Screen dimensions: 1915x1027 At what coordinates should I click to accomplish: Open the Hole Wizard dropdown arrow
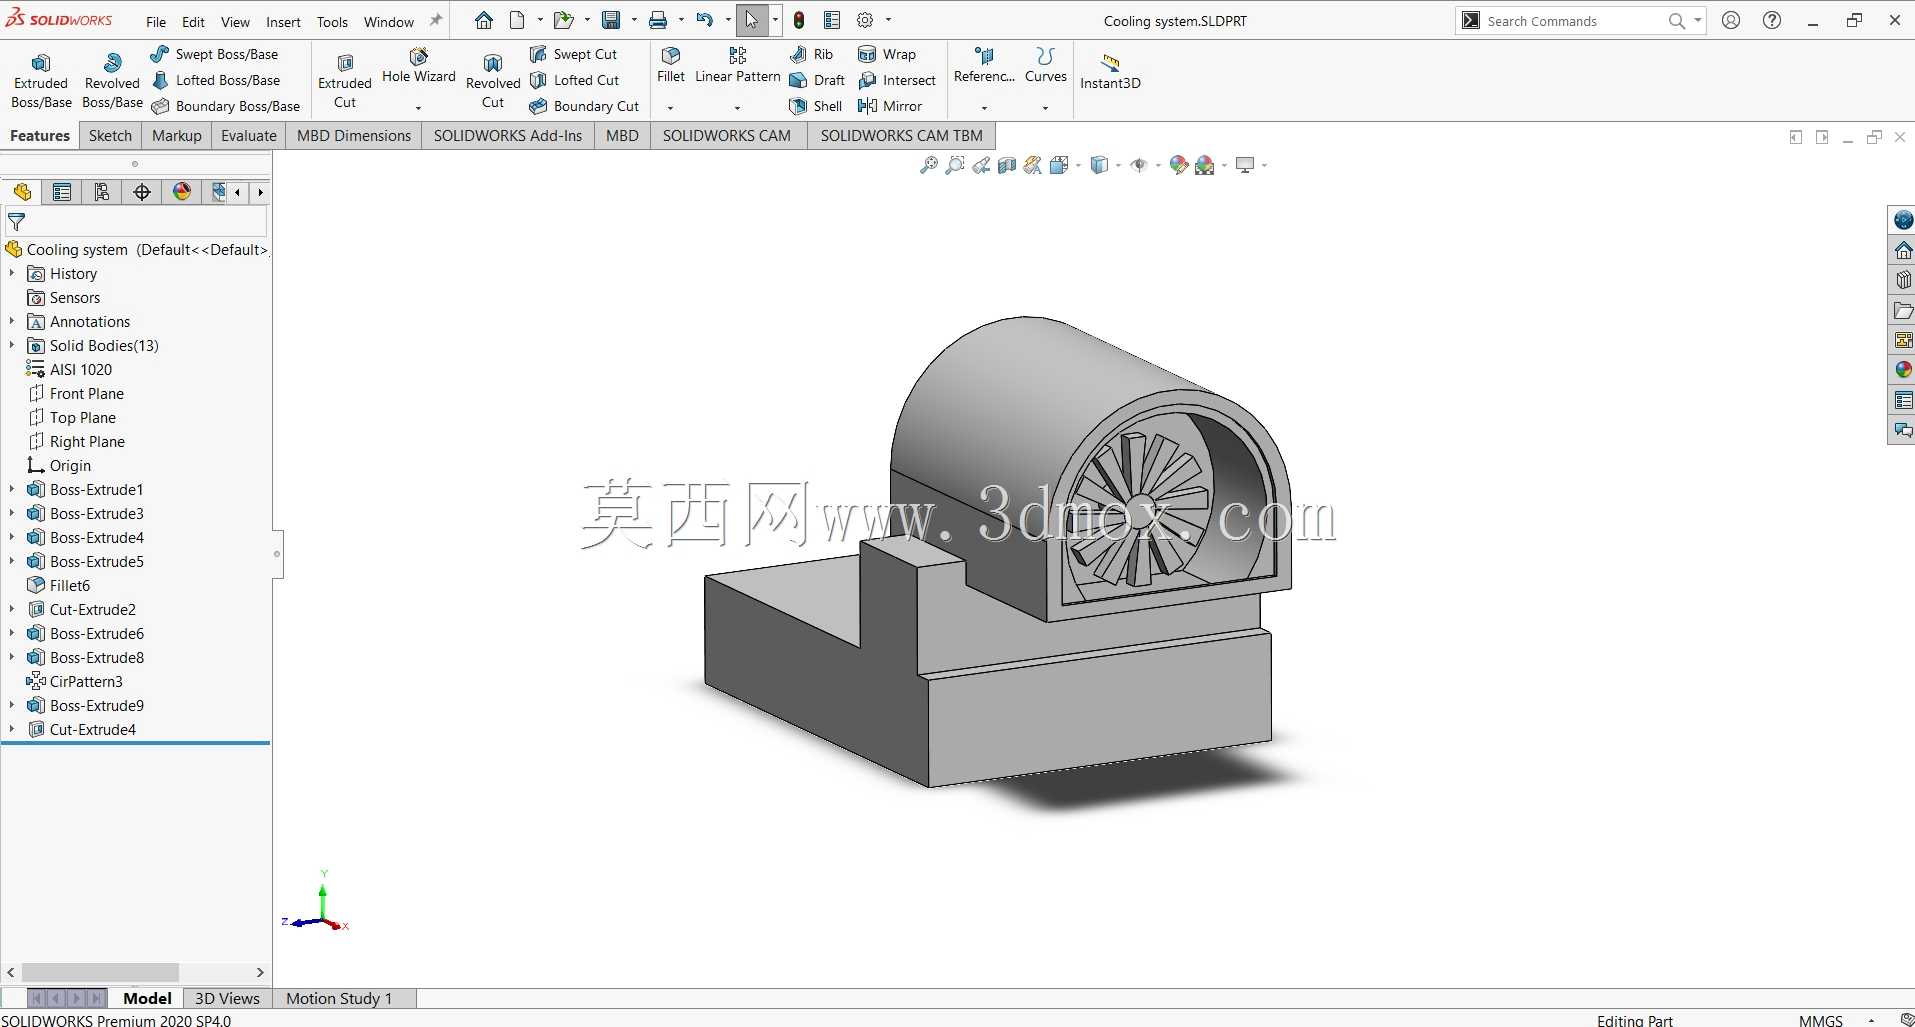point(418,108)
